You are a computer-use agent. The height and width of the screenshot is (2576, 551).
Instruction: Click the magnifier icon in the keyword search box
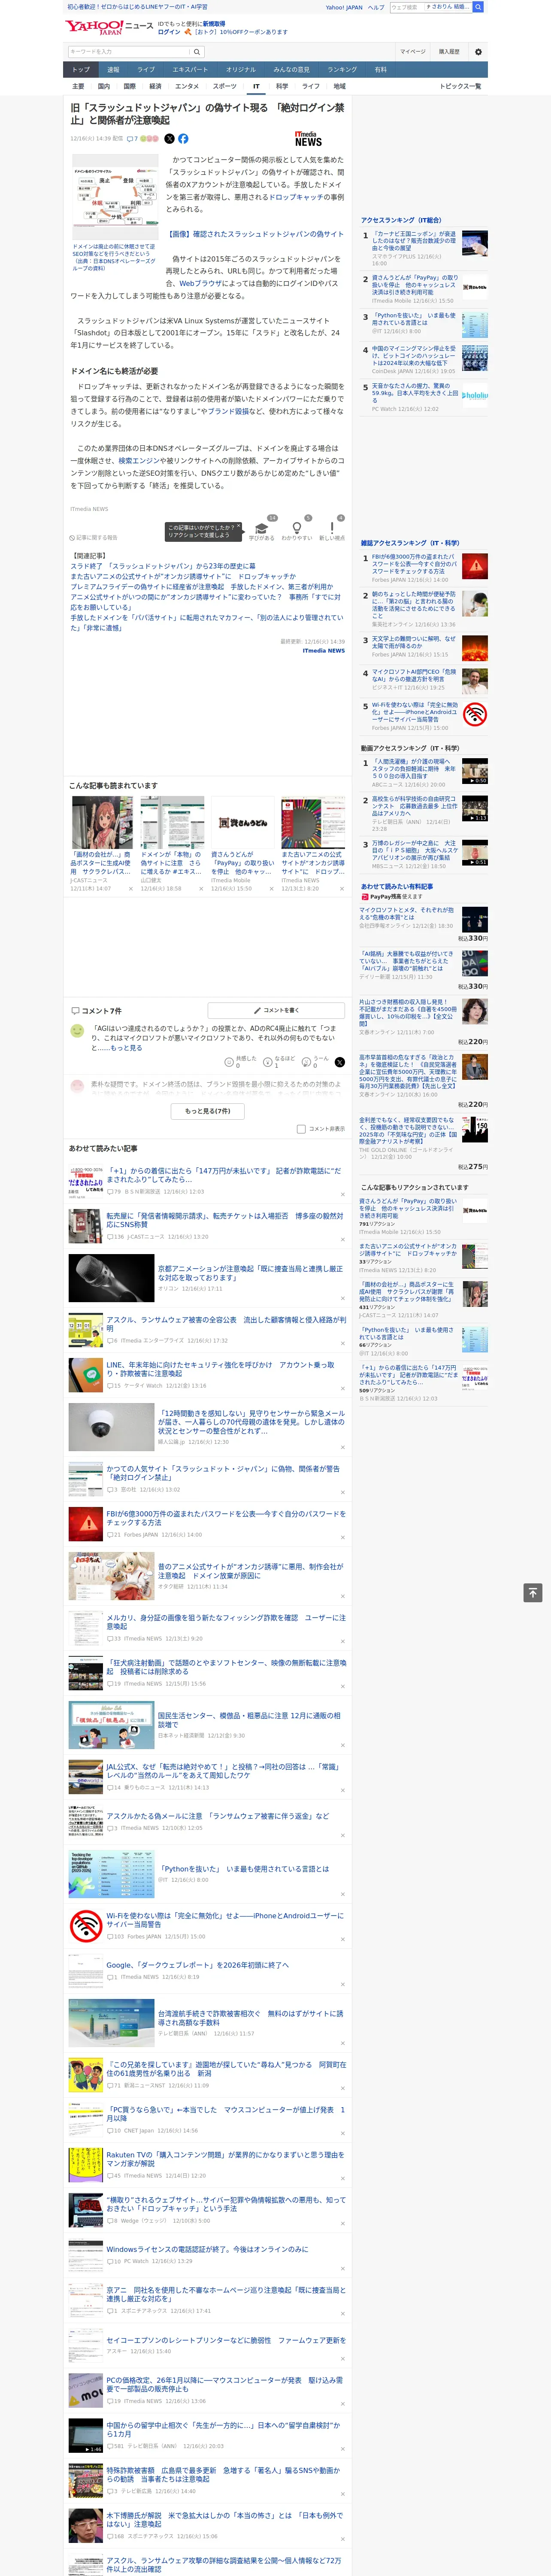[x=197, y=52]
